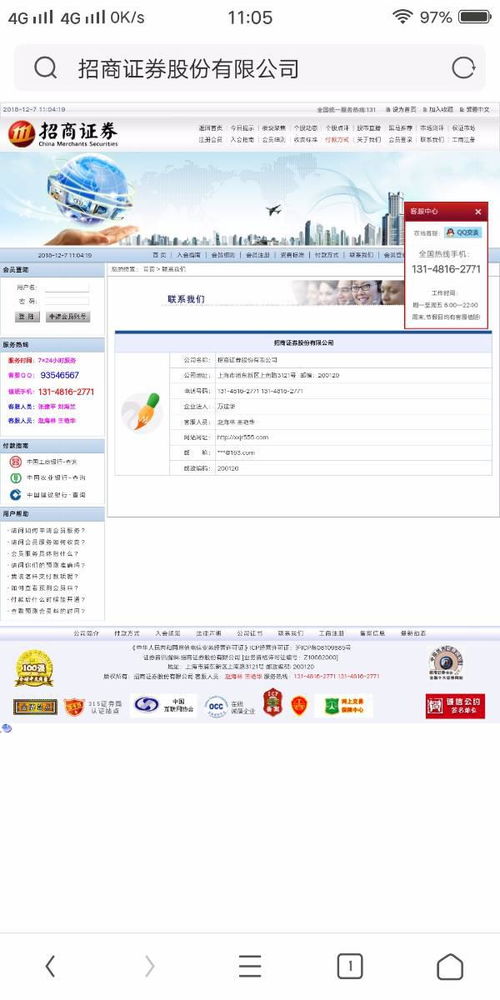The height and width of the screenshot is (1000, 500).
Task: Click the round police seal in footer
Action: point(445,663)
